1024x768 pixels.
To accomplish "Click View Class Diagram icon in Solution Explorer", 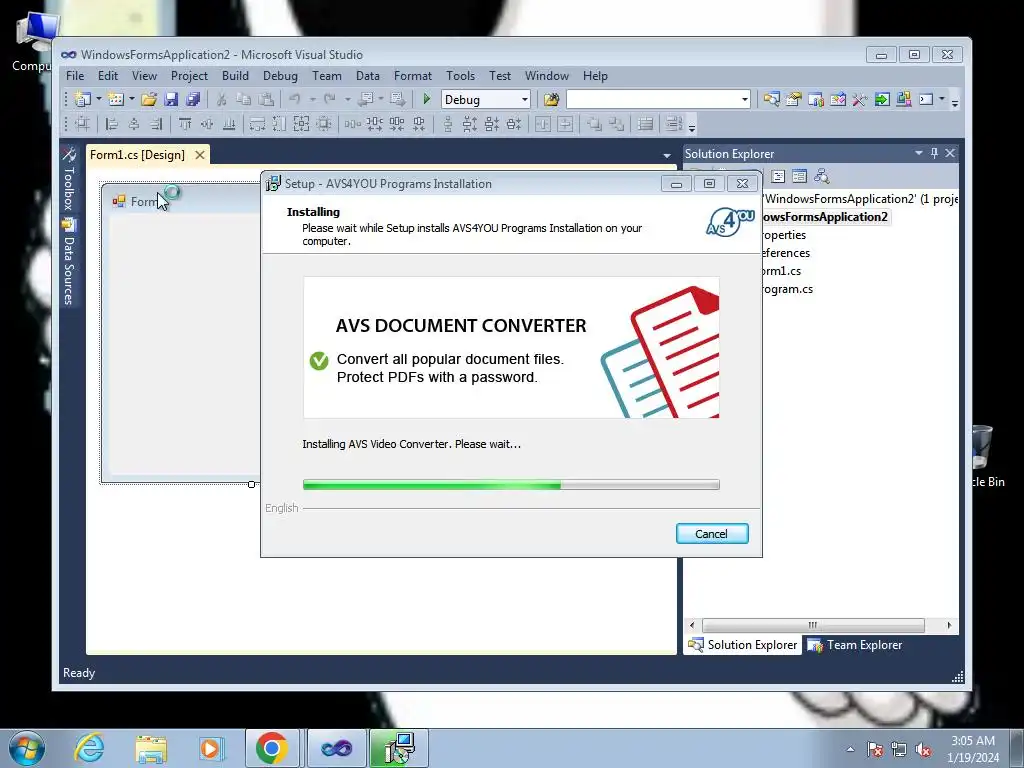I will [x=822, y=176].
